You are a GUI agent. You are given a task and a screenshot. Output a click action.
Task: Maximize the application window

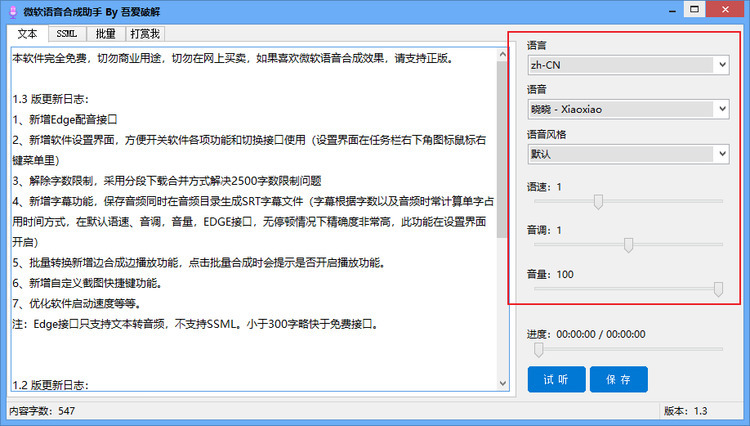695,10
